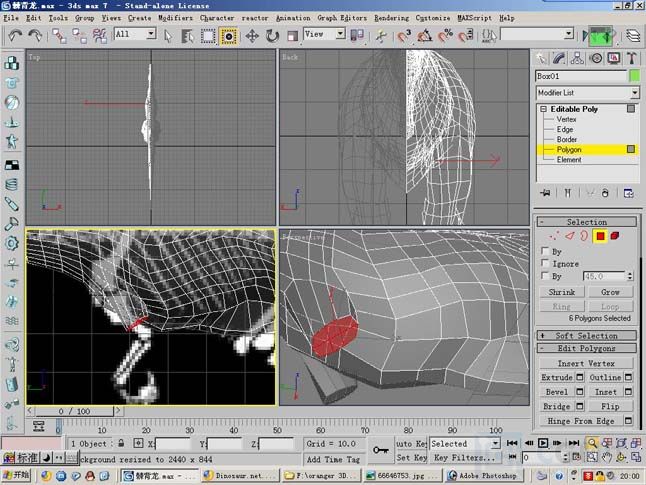The image size is (646, 485).
Task: Enable the By Angle checkbox
Action: click(545, 275)
